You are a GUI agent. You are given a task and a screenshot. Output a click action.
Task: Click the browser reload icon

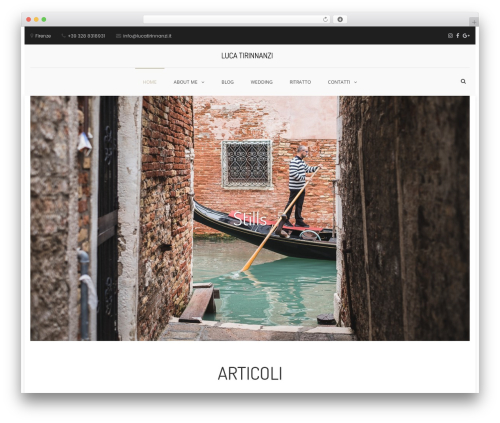coord(325,19)
